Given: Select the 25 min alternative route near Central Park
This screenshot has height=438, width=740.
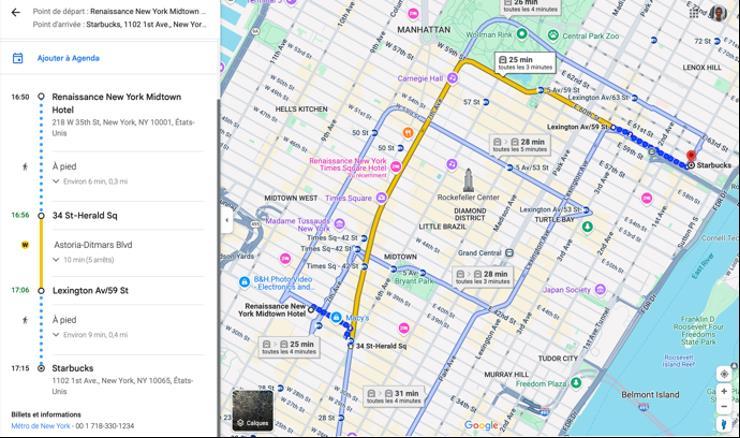Looking at the screenshot, I should coord(525,63).
